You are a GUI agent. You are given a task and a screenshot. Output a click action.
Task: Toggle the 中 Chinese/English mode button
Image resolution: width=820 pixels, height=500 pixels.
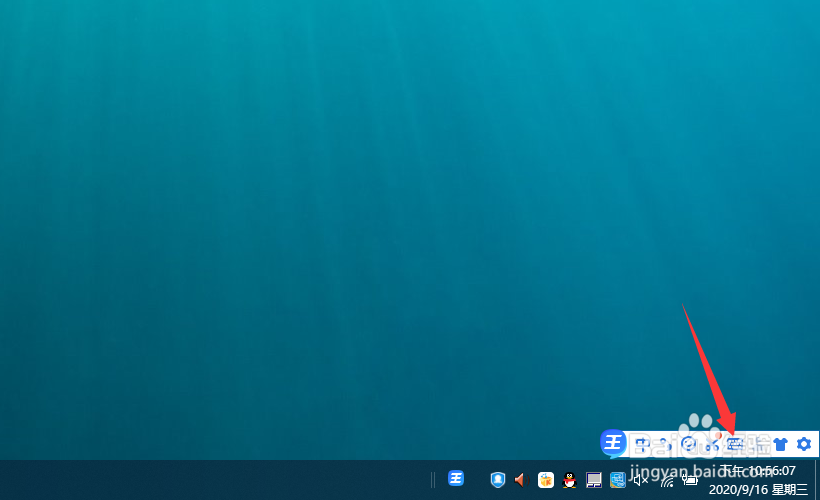click(642, 445)
